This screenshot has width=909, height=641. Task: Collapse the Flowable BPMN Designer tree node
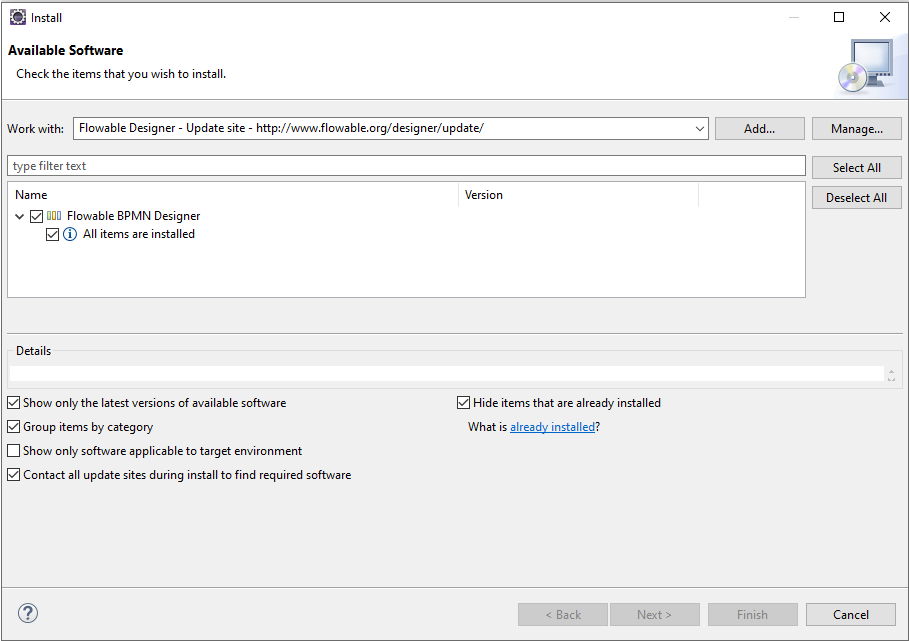point(20,216)
